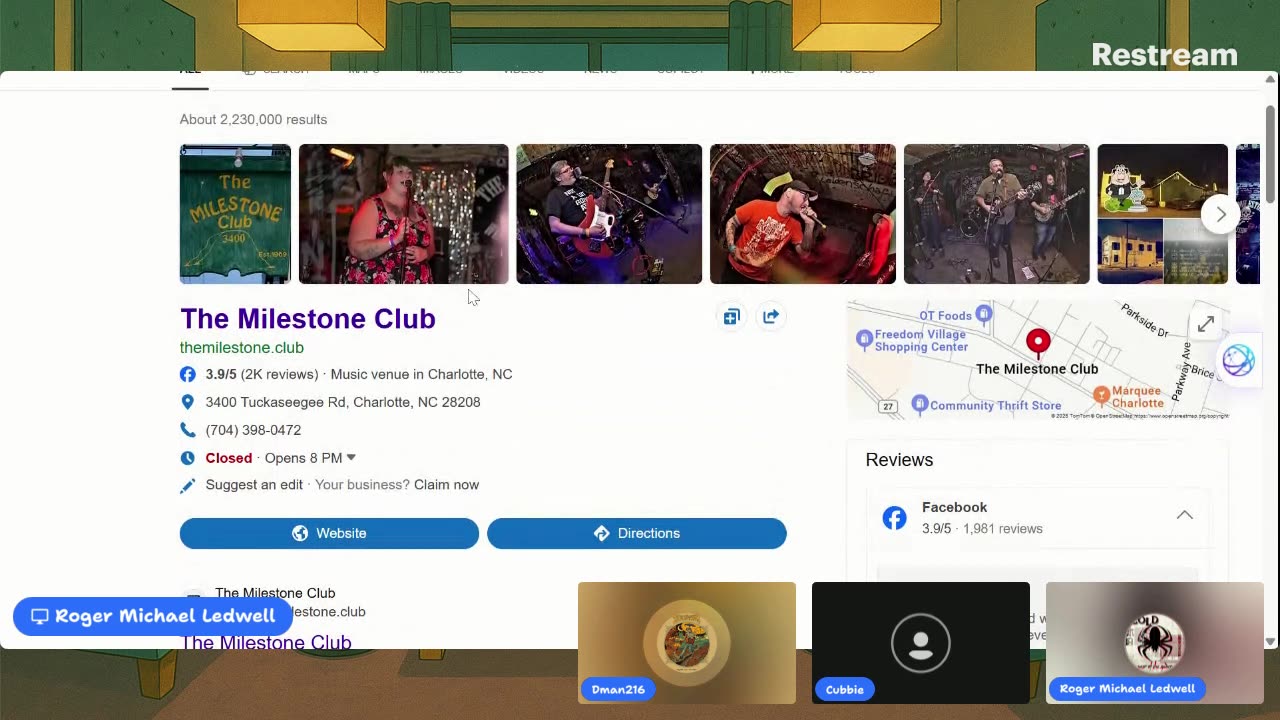Click the red map pin marker

click(1038, 344)
